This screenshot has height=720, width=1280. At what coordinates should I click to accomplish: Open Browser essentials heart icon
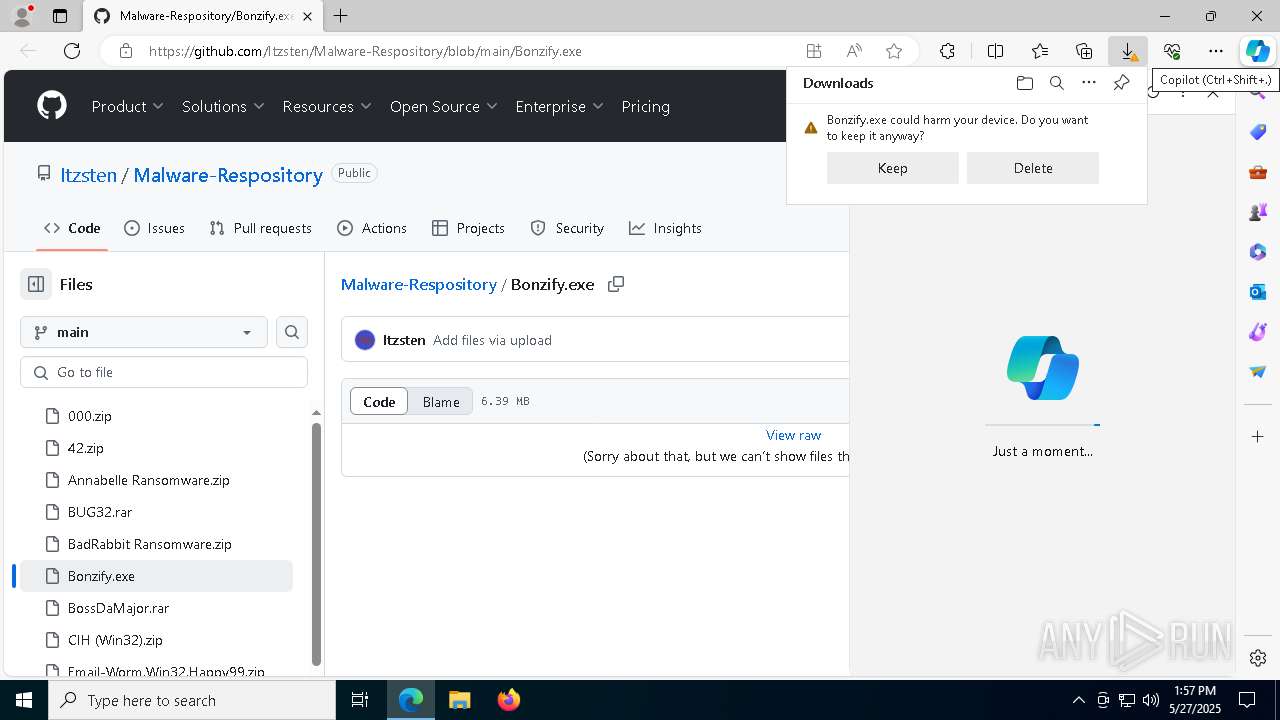coord(1172,51)
